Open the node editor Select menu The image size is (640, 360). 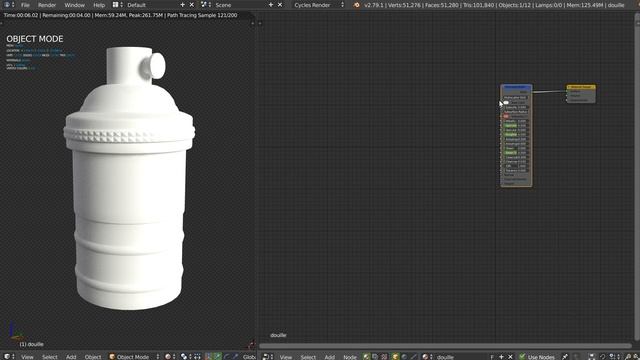pyautogui.click(x=308, y=357)
